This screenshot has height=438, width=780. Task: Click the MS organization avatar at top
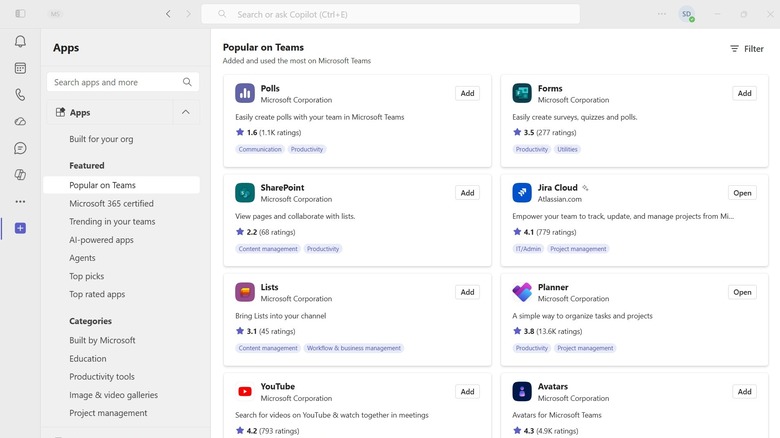point(55,14)
